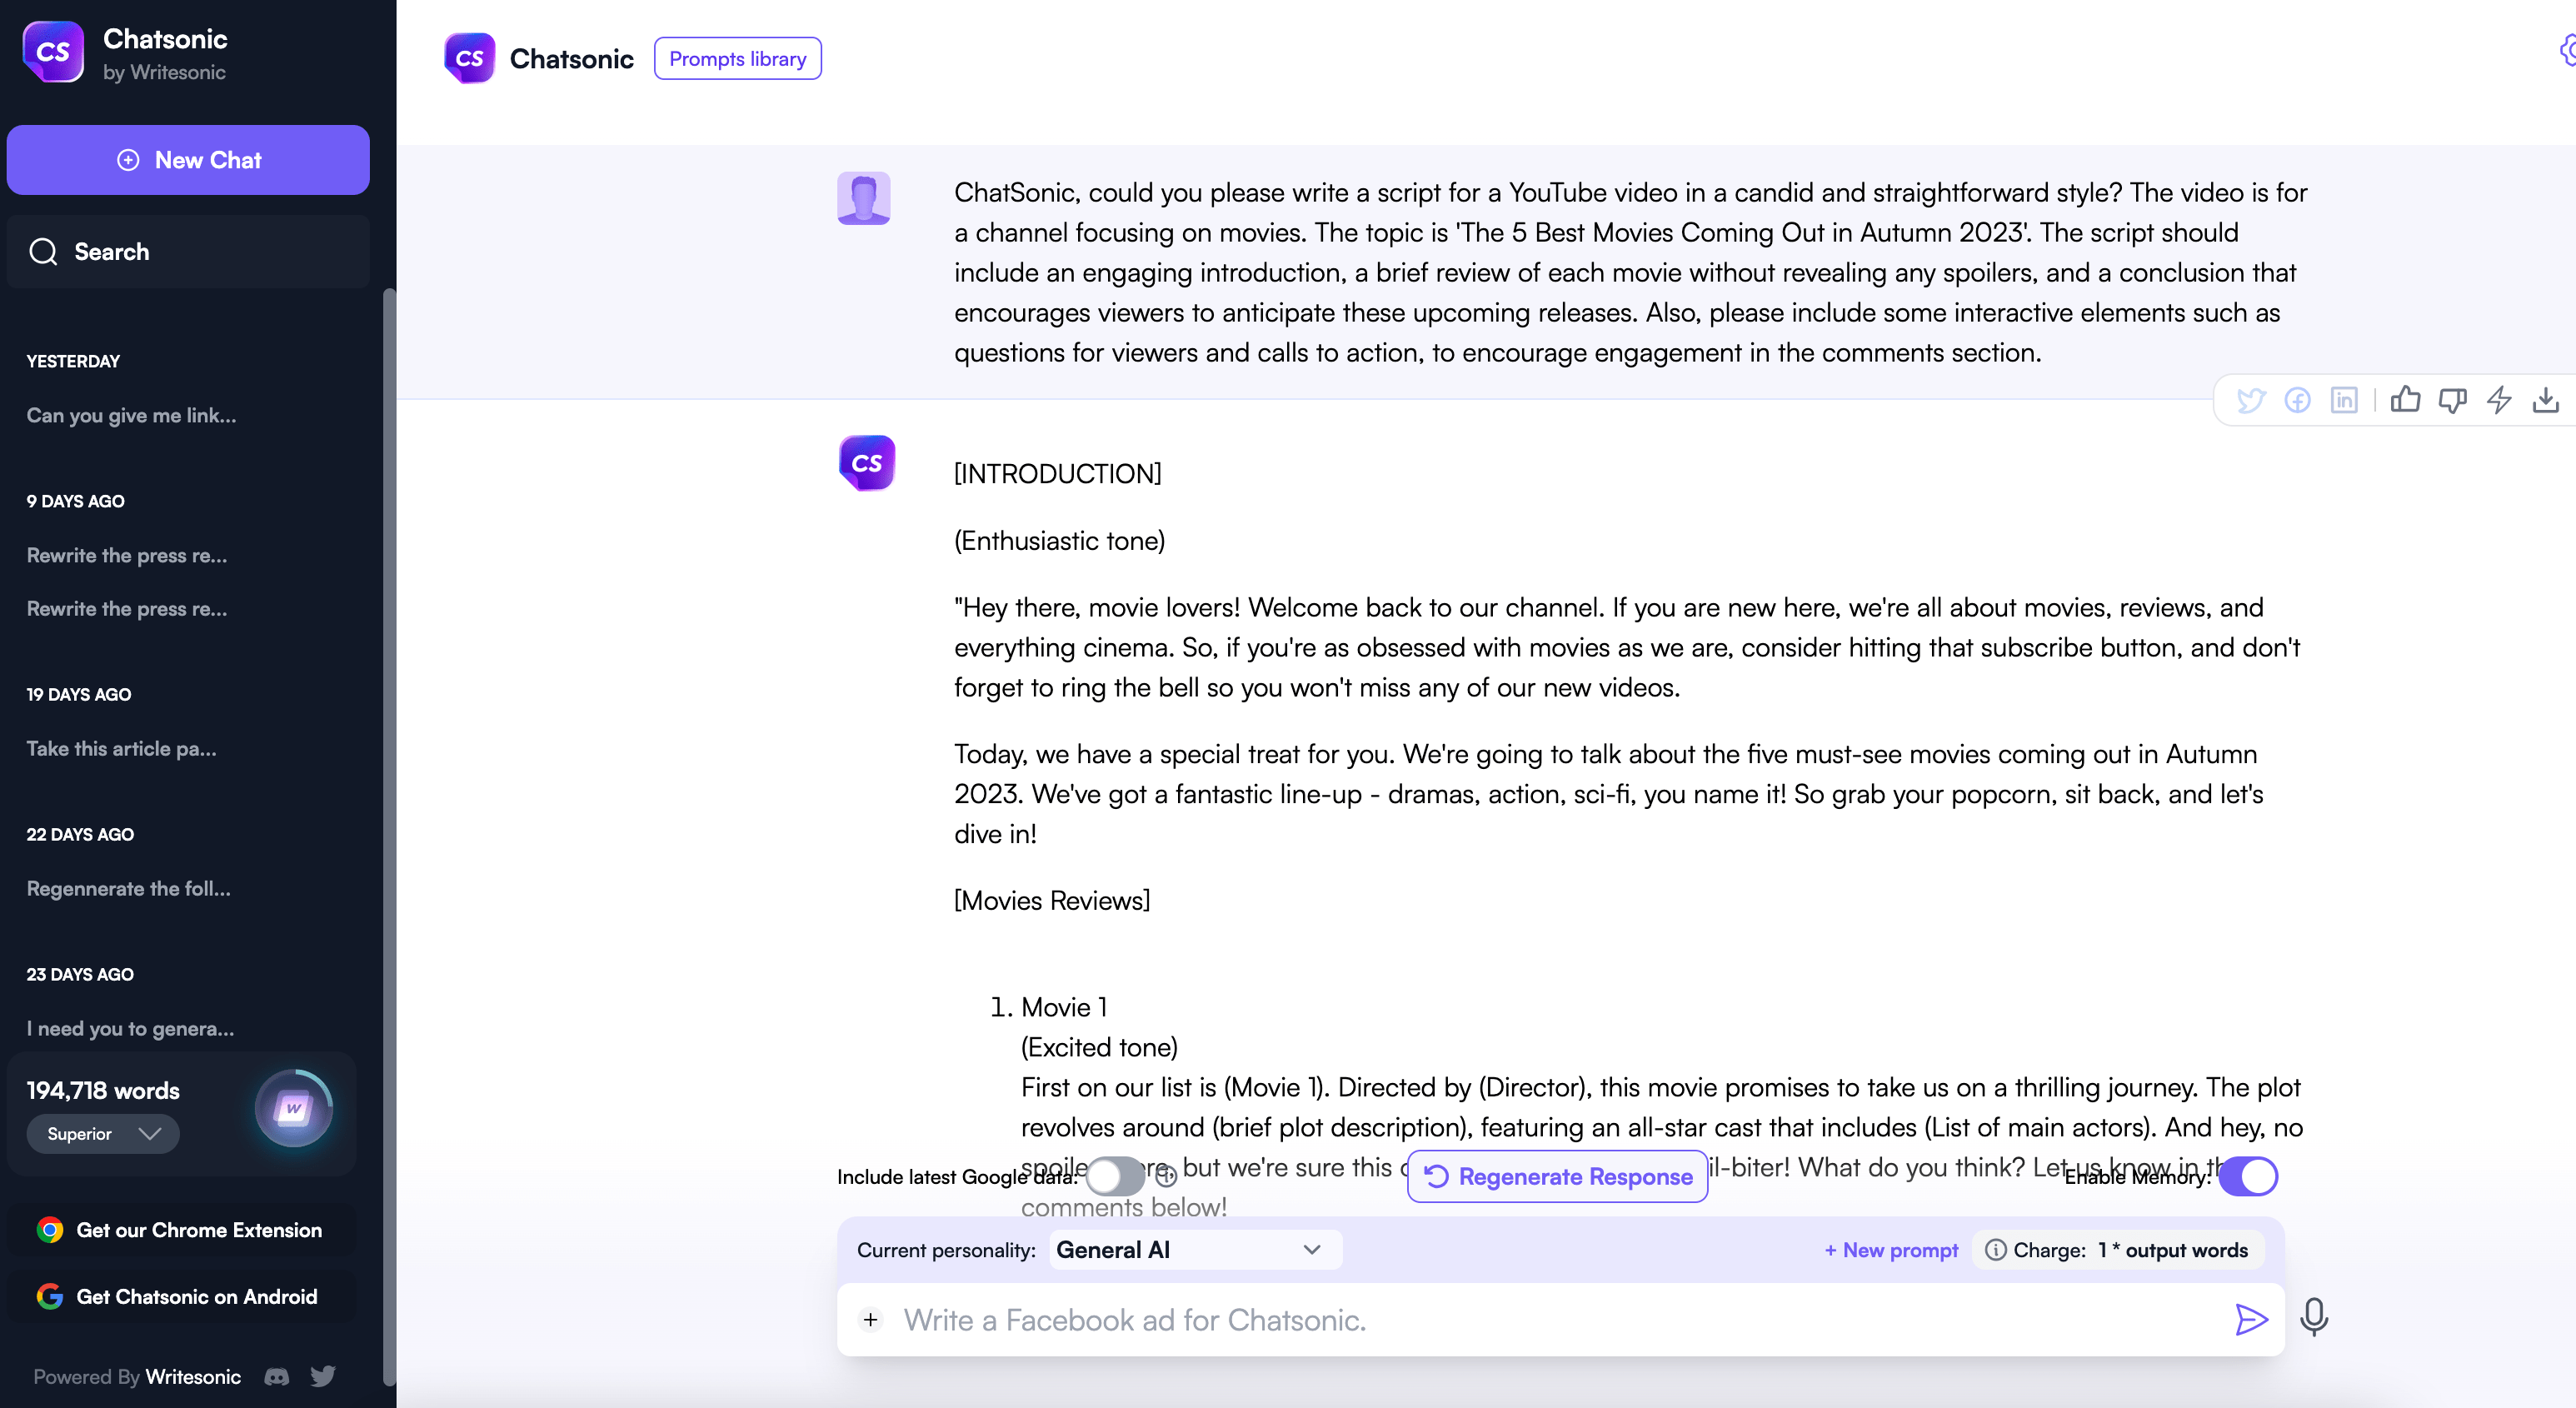The width and height of the screenshot is (2576, 1408).
Task: Click the message input box
Action: (x=1560, y=1320)
